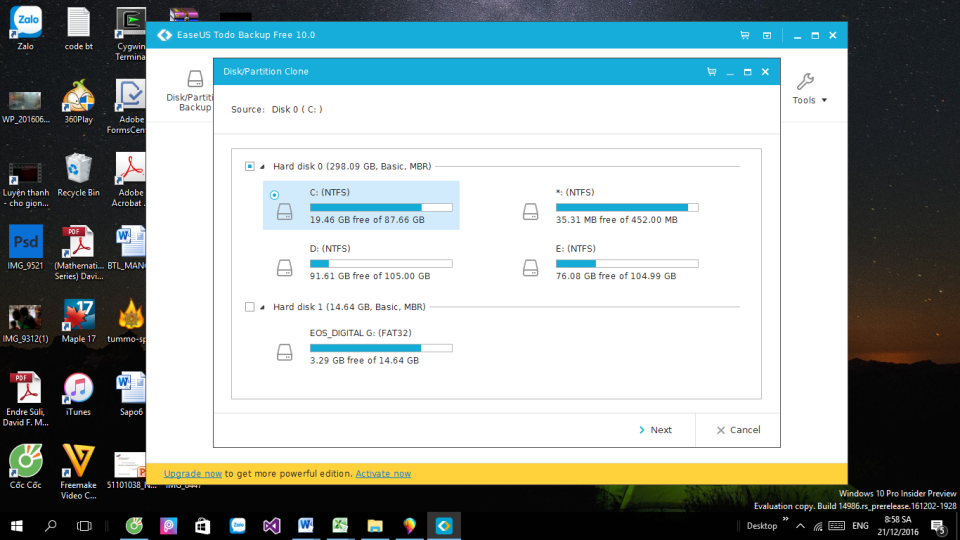Click the D: partition usage bar

coord(381,264)
